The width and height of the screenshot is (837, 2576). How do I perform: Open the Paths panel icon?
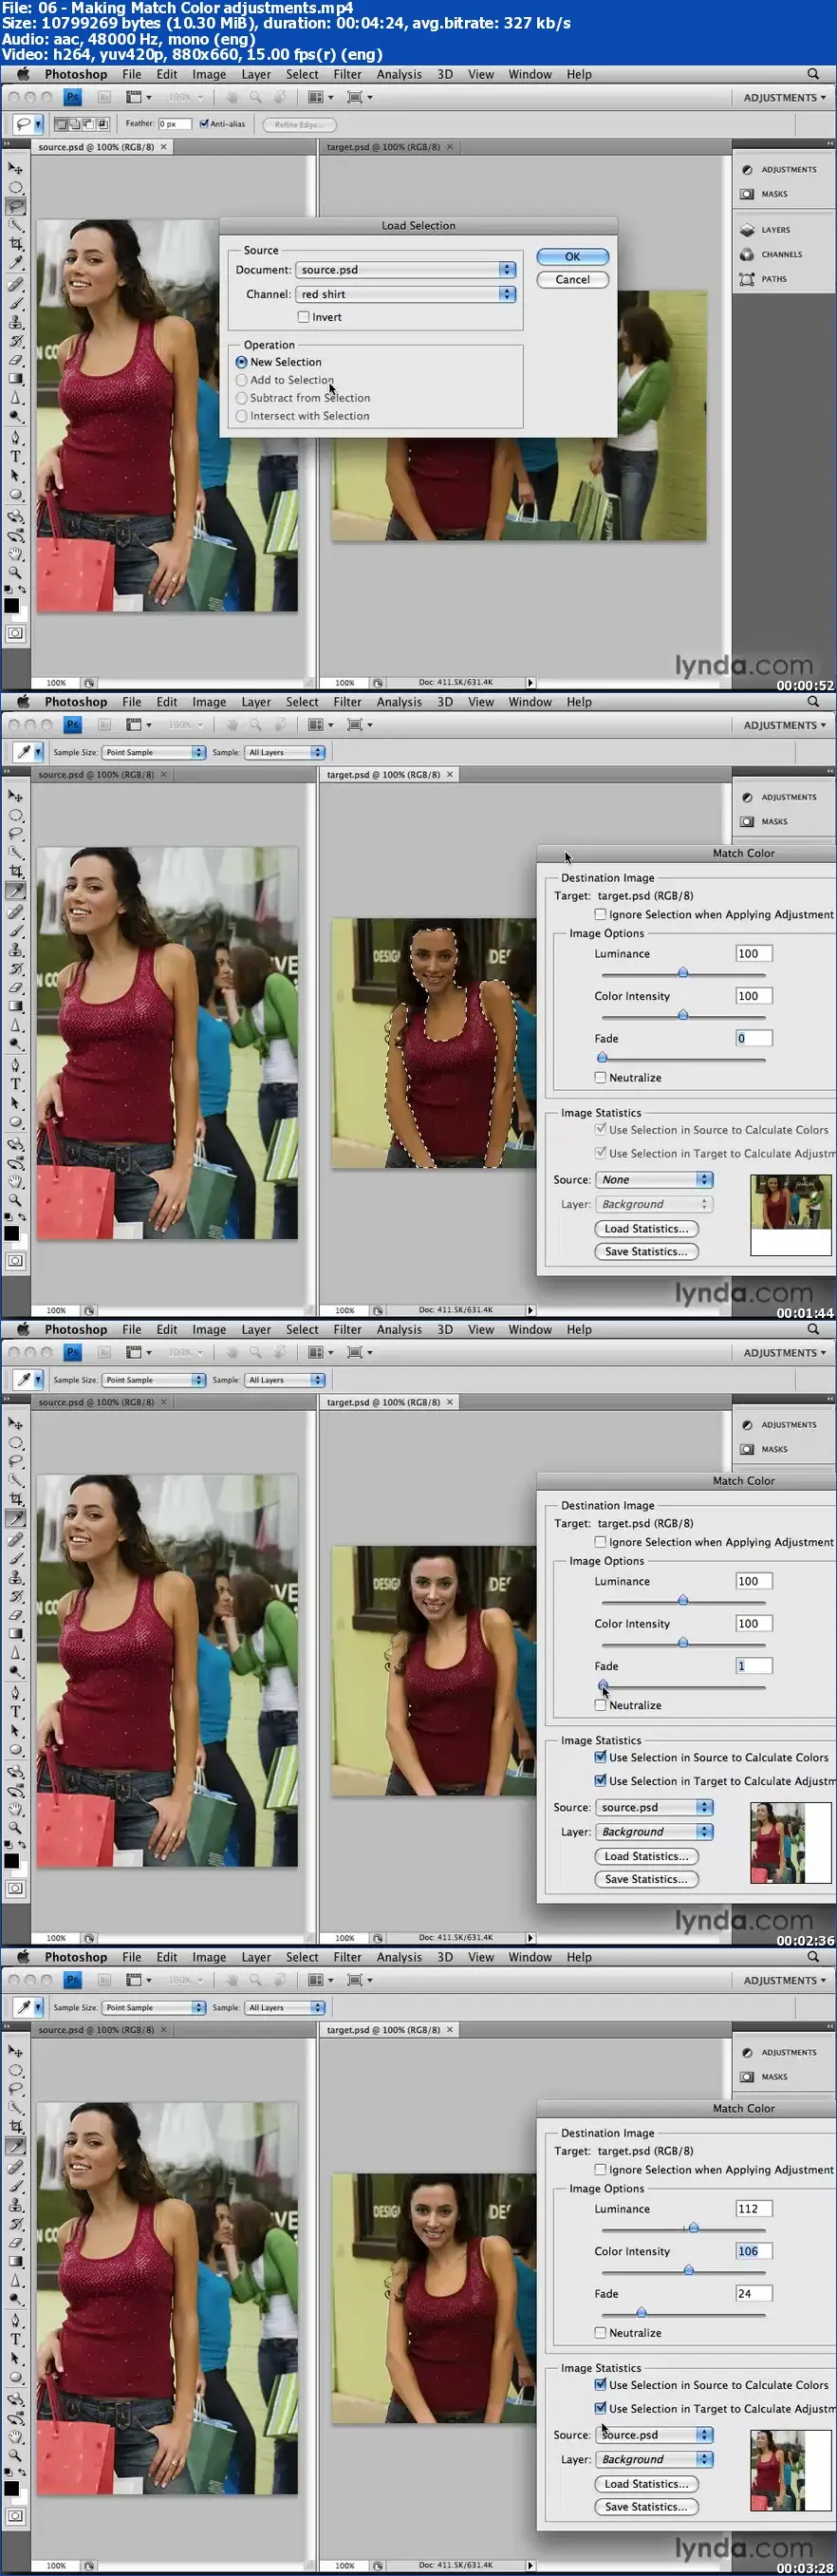point(747,279)
